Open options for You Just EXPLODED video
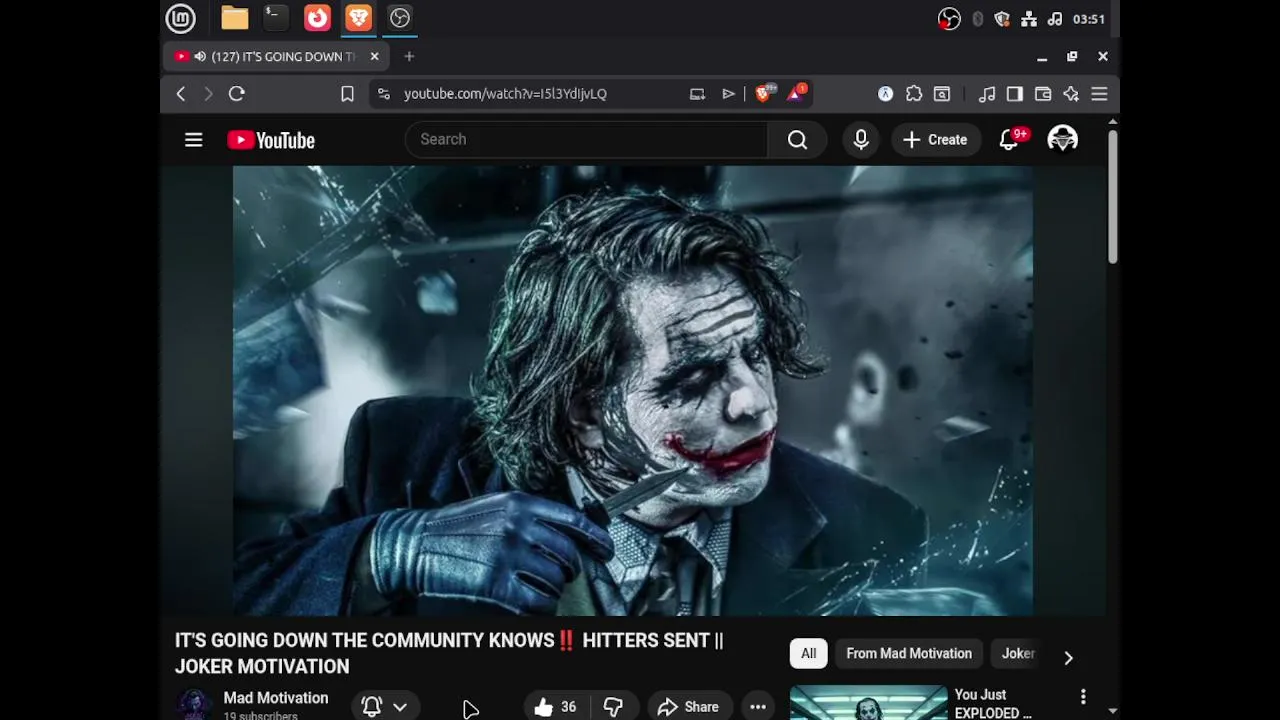The height and width of the screenshot is (720, 1280). (1083, 697)
